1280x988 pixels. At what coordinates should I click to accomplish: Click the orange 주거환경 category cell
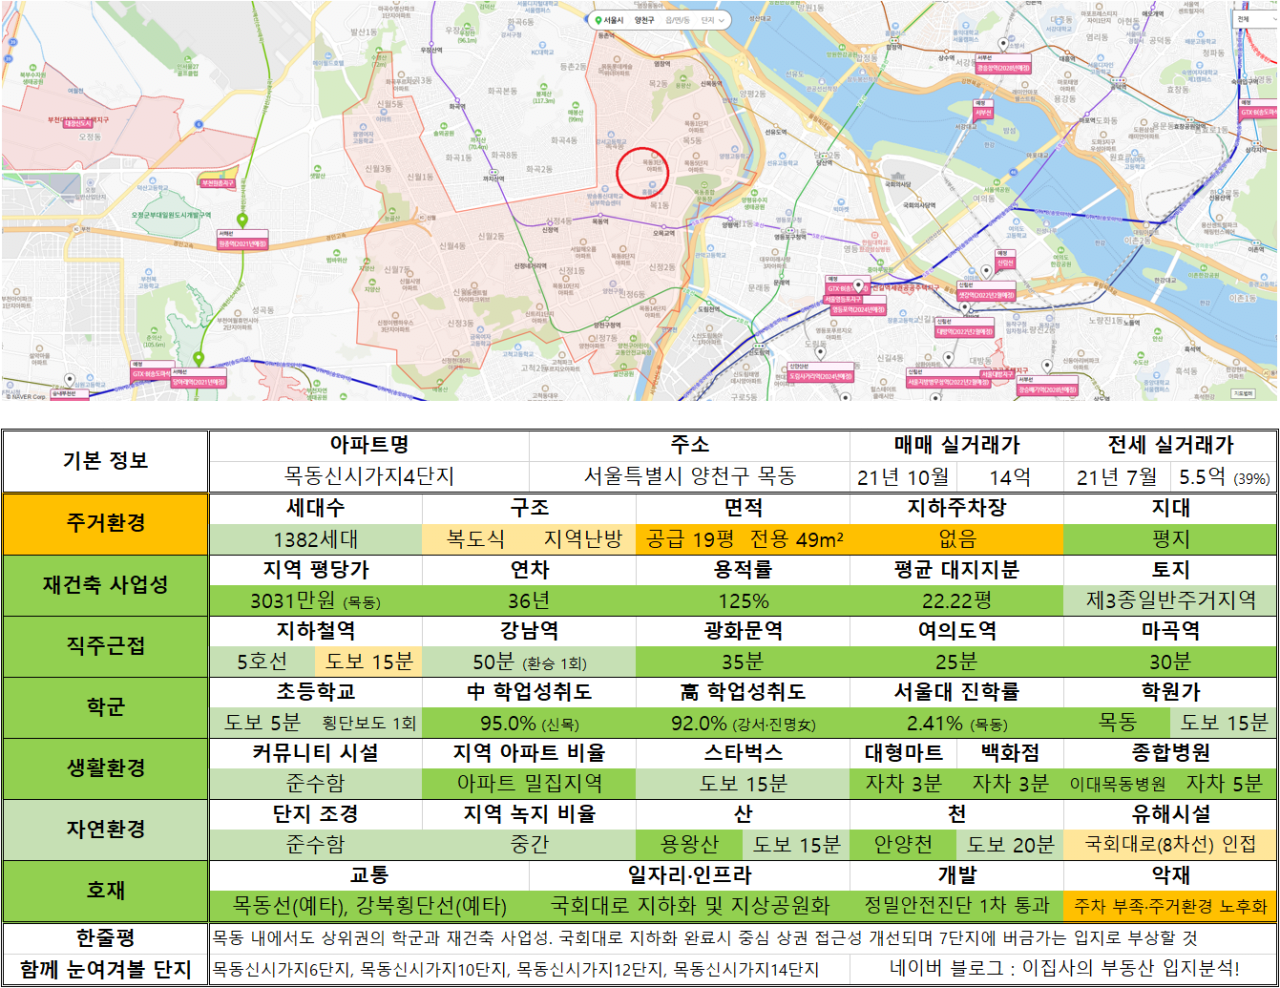(x=105, y=523)
